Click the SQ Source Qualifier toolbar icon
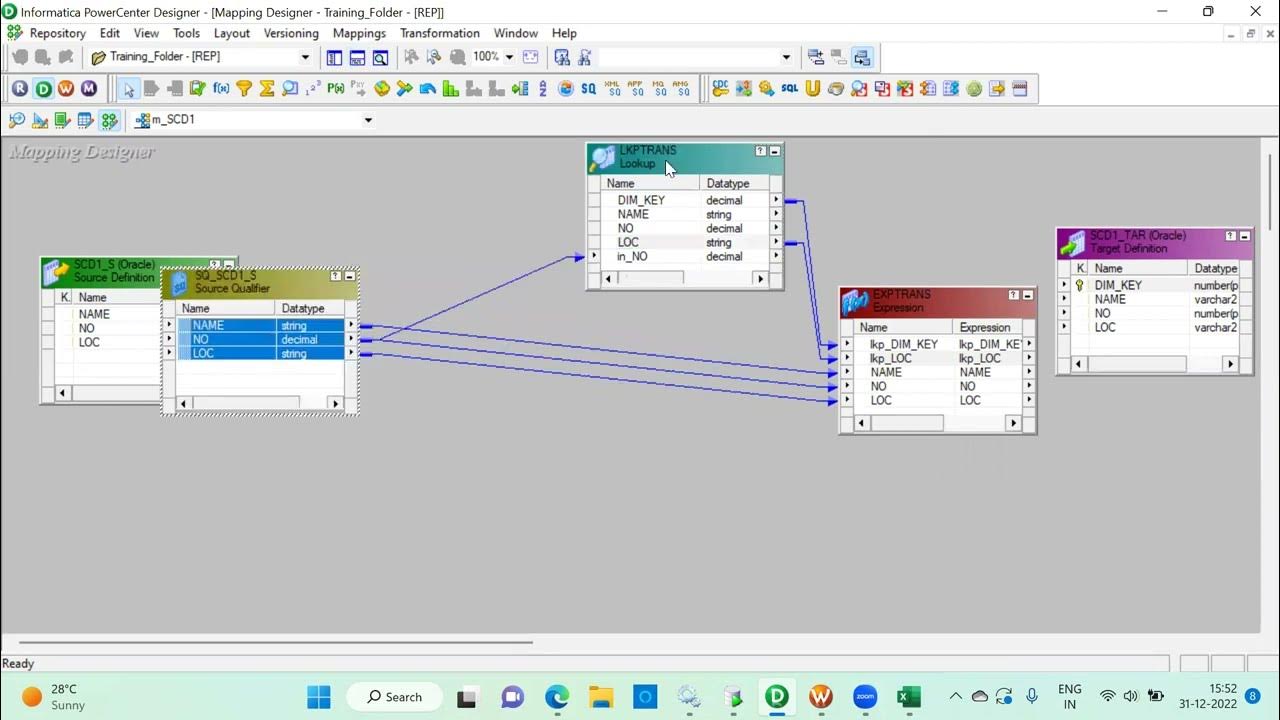The image size is (1280, 720). tap(589, 89)
